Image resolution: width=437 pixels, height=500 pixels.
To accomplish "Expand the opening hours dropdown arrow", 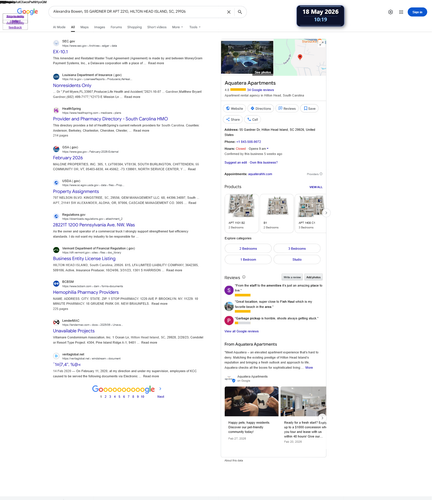I will pyautogui.click(x=267, y=149).
